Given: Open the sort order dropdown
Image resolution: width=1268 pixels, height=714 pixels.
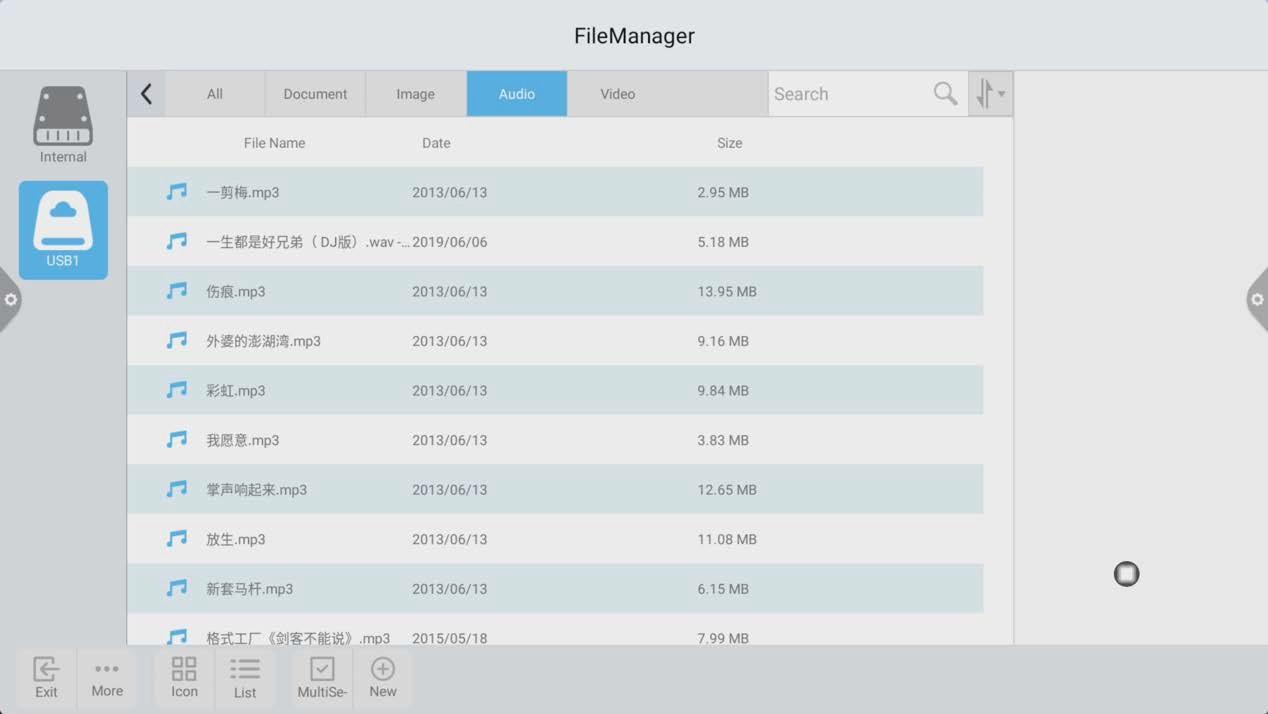Looking at the screenshot, I should [x=990, y=94].
